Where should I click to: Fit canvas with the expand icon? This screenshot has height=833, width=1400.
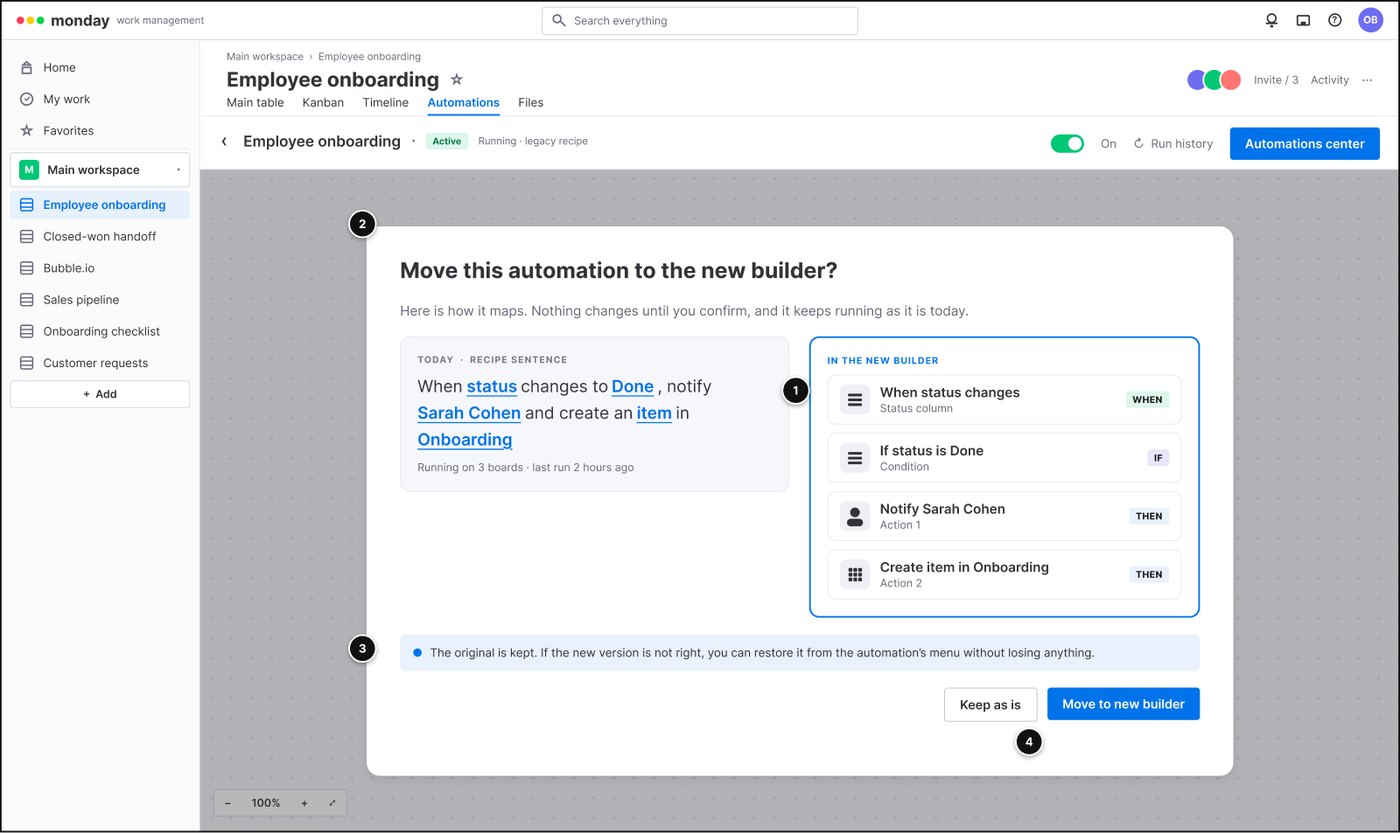[332, 803]
